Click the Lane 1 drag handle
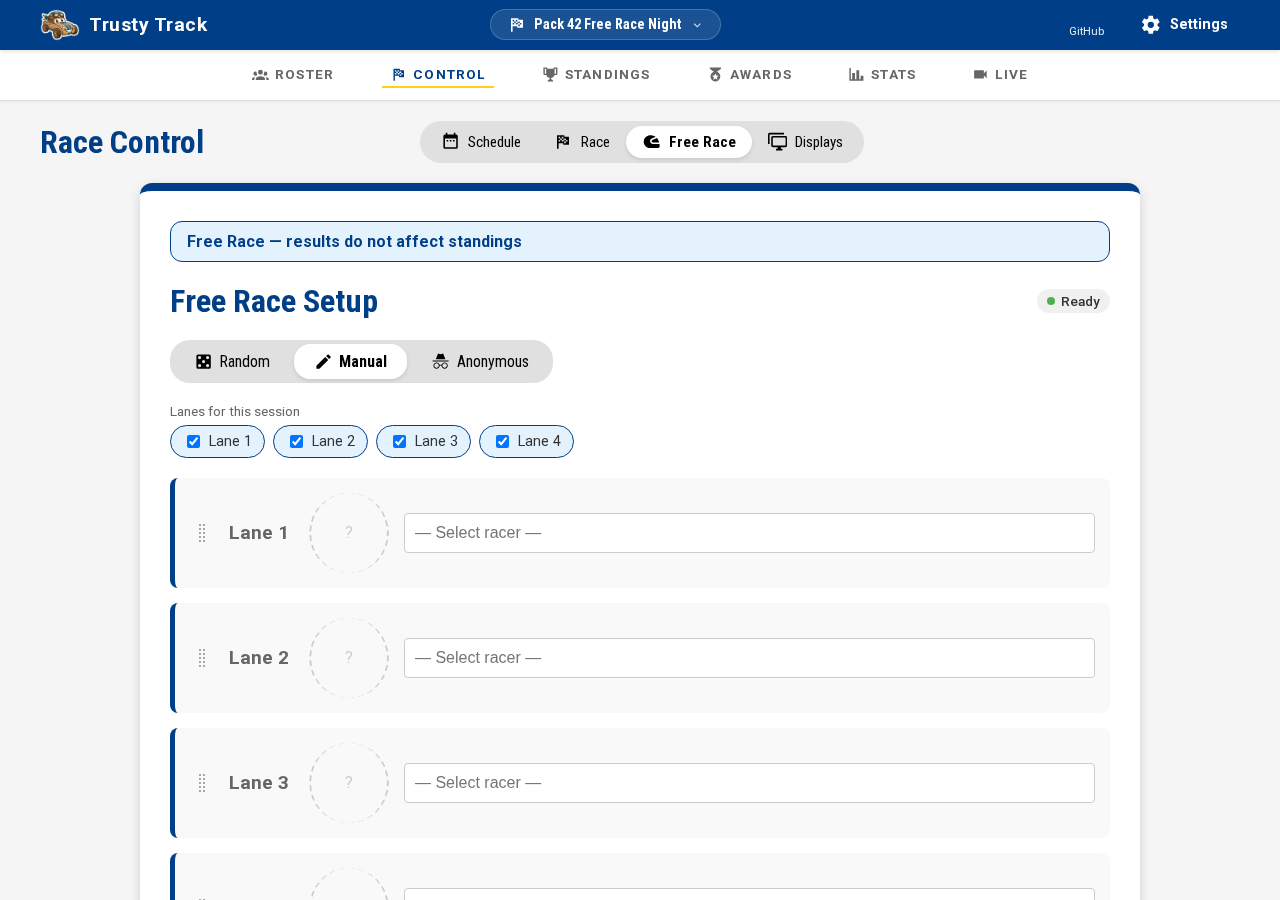This screenshot has width=1280, height=900. [x=202, y=533]
